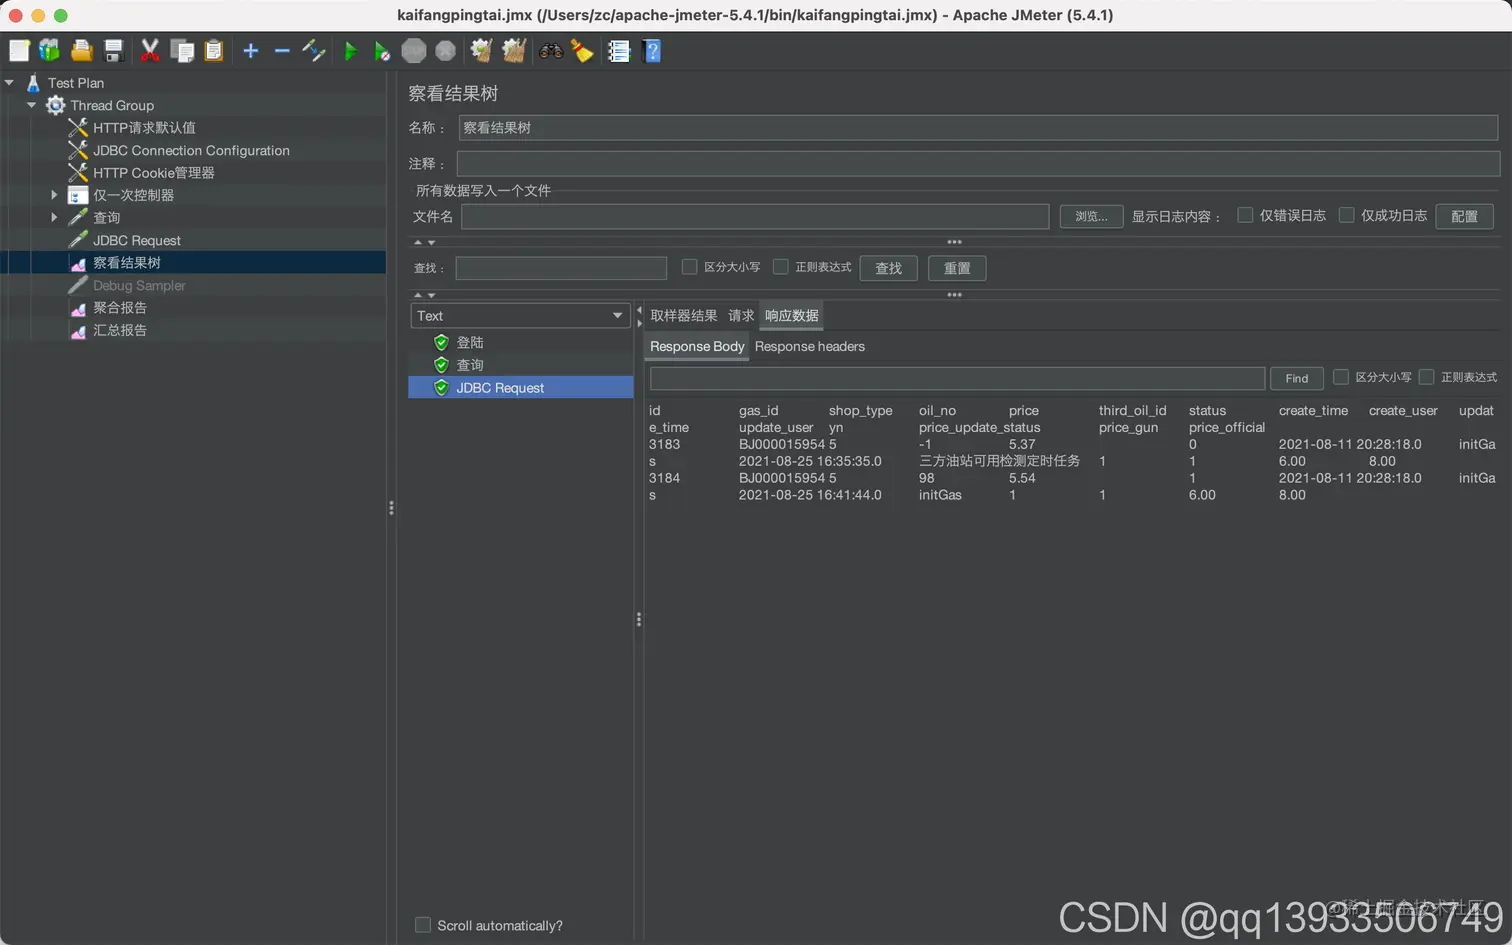Click the Clear All results icon

coord(514,51)
